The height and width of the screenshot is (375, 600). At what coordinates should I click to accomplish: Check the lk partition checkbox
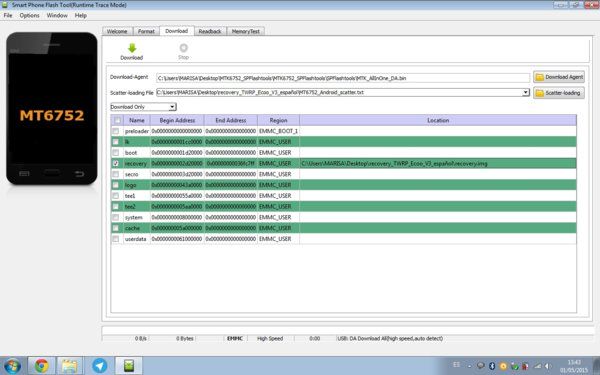tap(116, 142)
